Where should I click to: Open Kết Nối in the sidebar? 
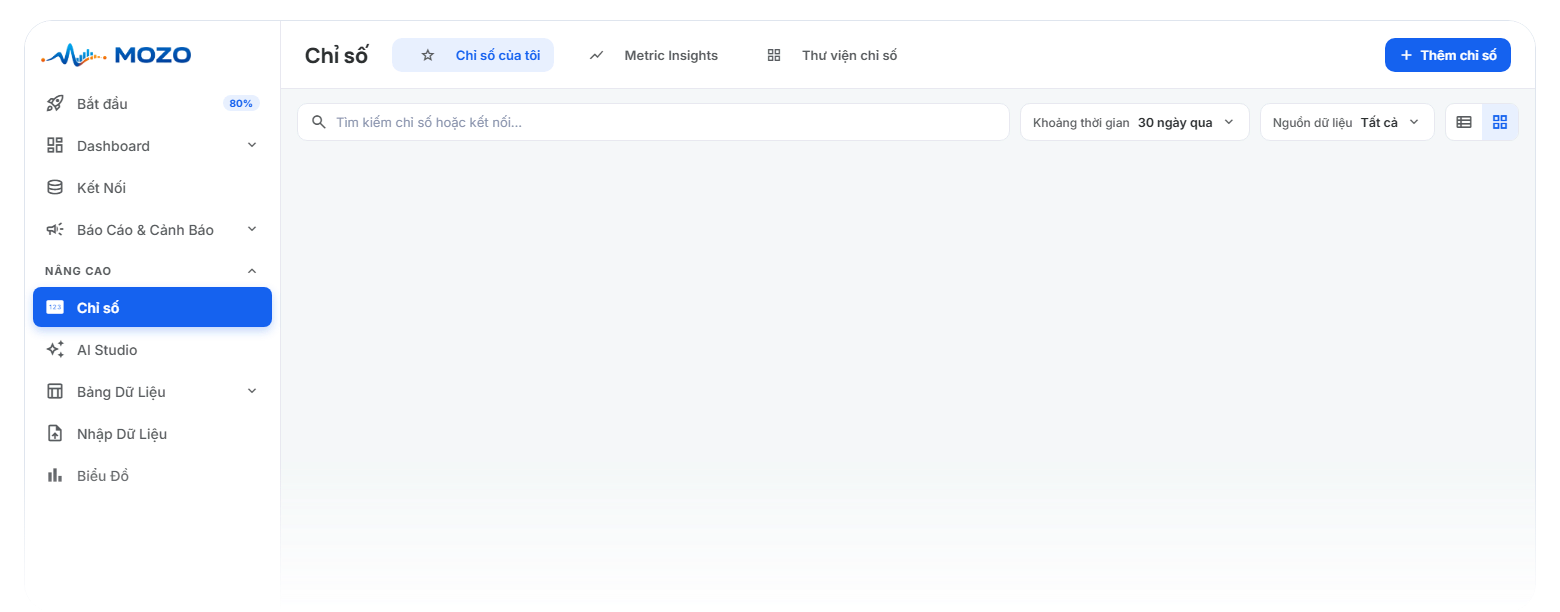pos(152,188)
